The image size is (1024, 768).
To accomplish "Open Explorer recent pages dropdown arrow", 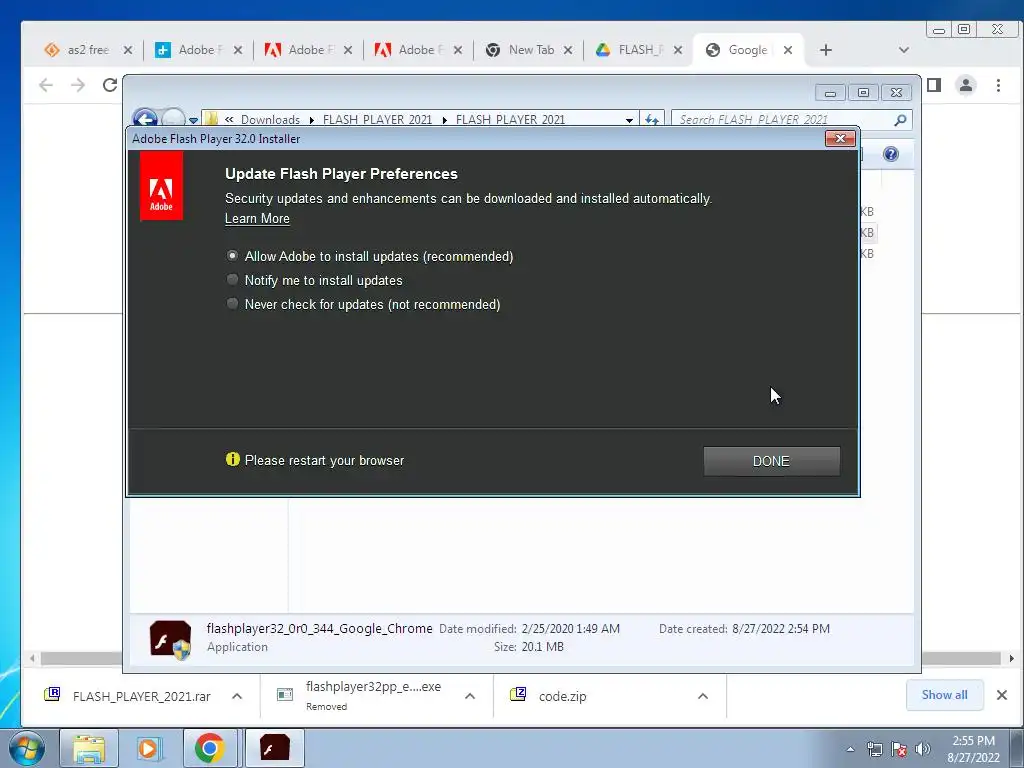I will [x=193, y=120].
